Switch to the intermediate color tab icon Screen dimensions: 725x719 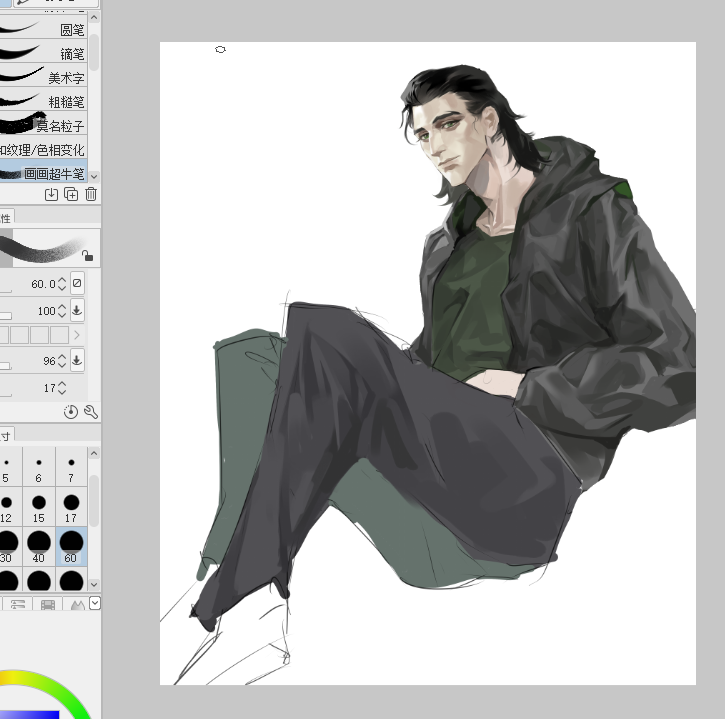(x=77, y=604)
